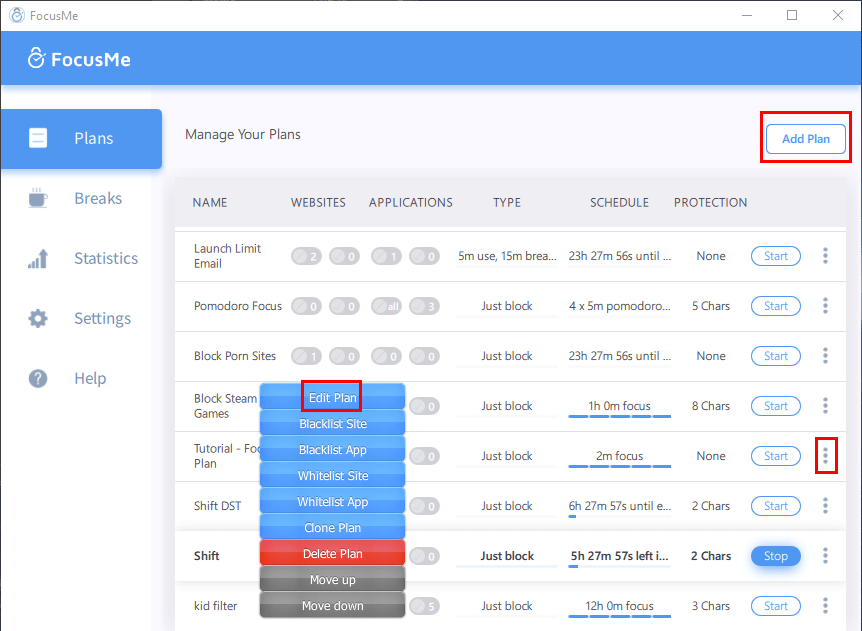
Task: Expand options menu for Block Steam Games plan
Action: [825, 406]
